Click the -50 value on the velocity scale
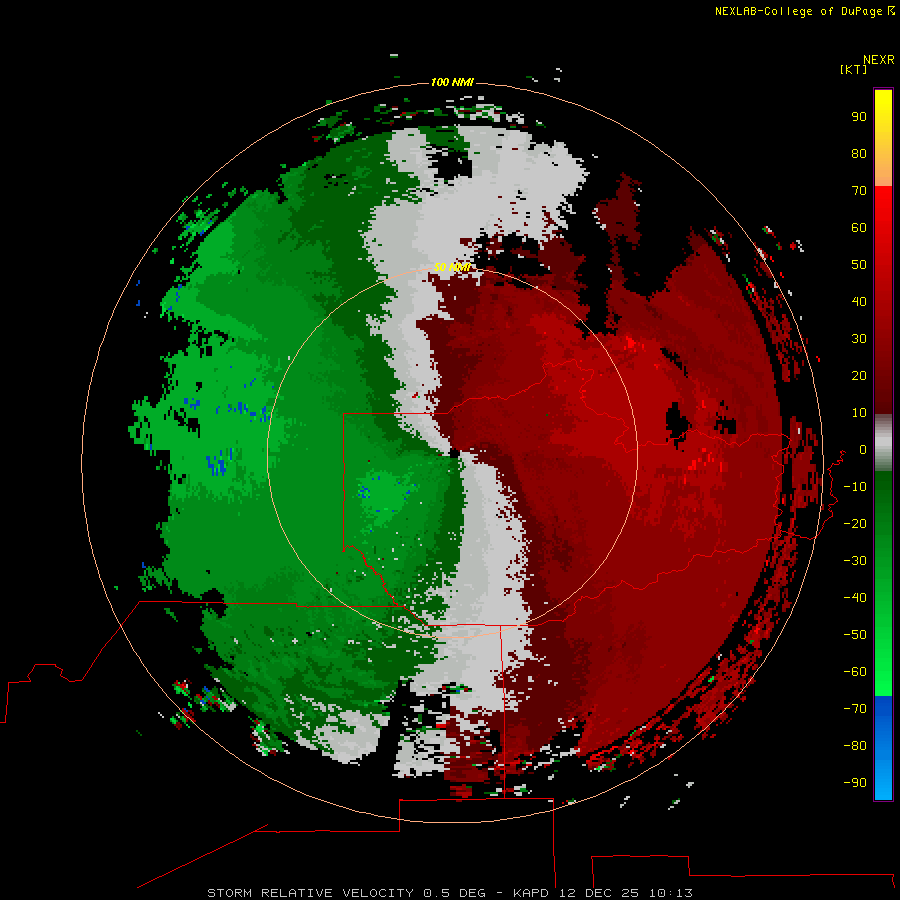 [x=855, y=635]
